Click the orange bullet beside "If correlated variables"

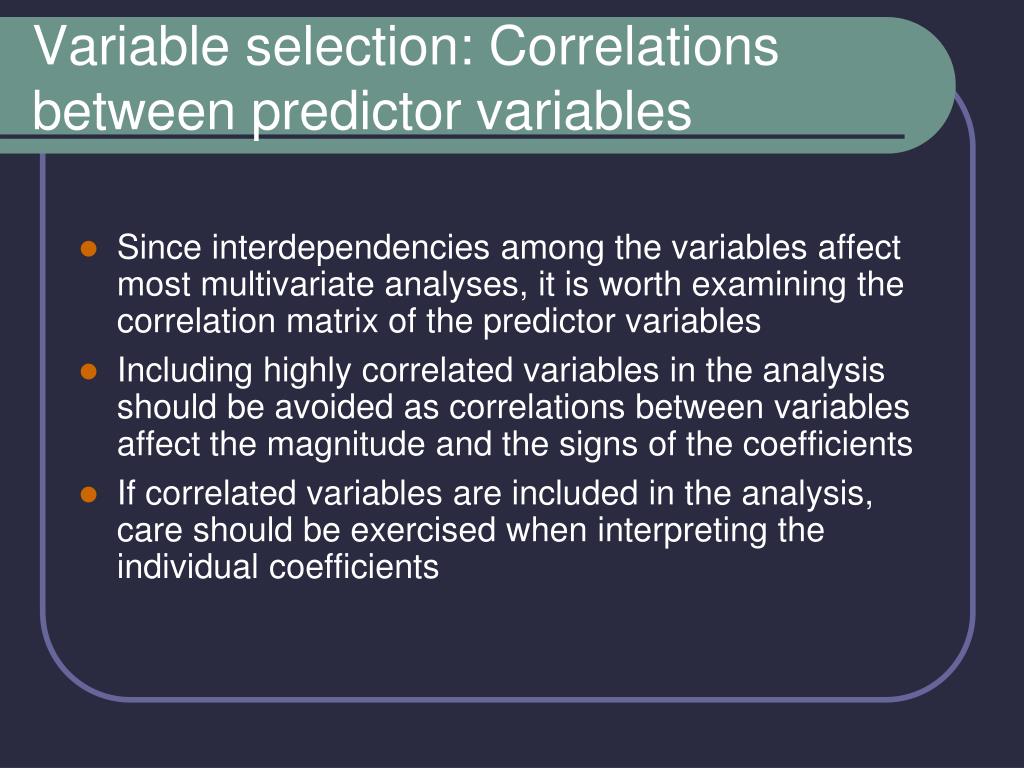click(88, 495)
